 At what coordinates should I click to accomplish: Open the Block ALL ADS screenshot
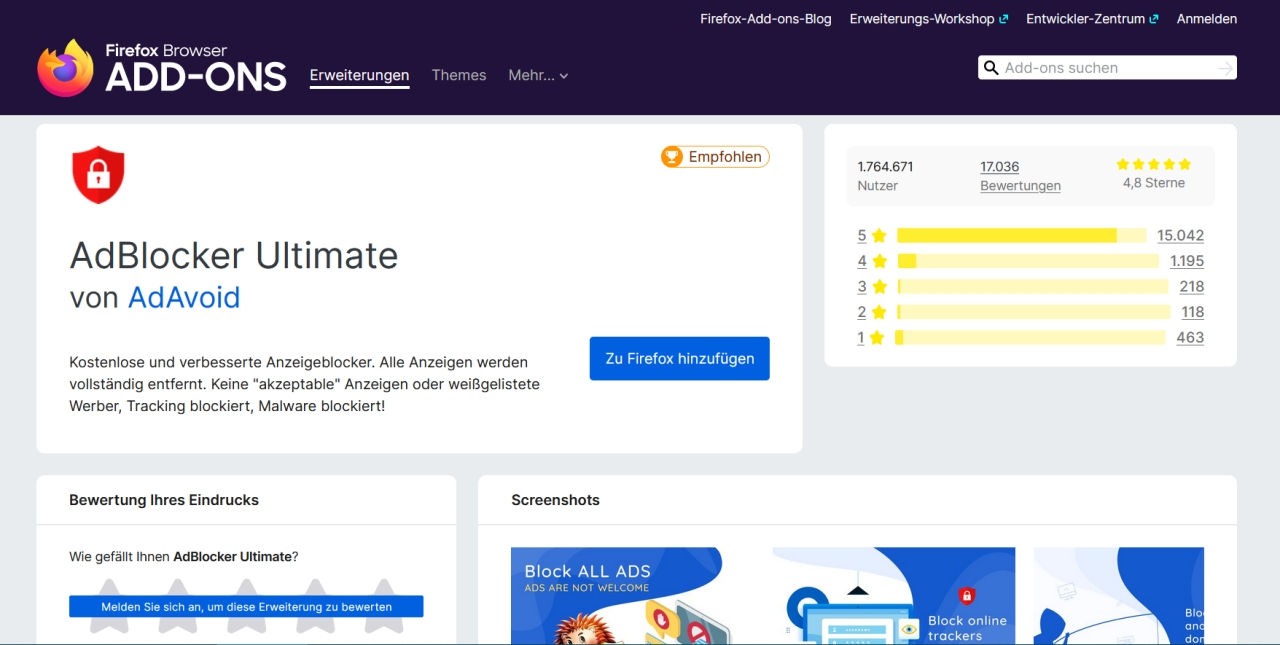(632, 595)
